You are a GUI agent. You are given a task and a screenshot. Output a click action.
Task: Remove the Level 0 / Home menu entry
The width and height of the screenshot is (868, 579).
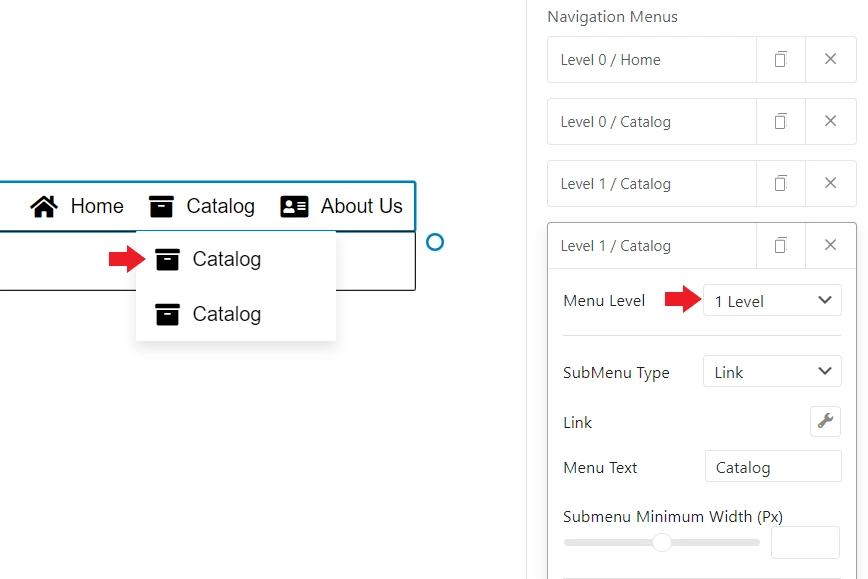[x=831, y=59]
